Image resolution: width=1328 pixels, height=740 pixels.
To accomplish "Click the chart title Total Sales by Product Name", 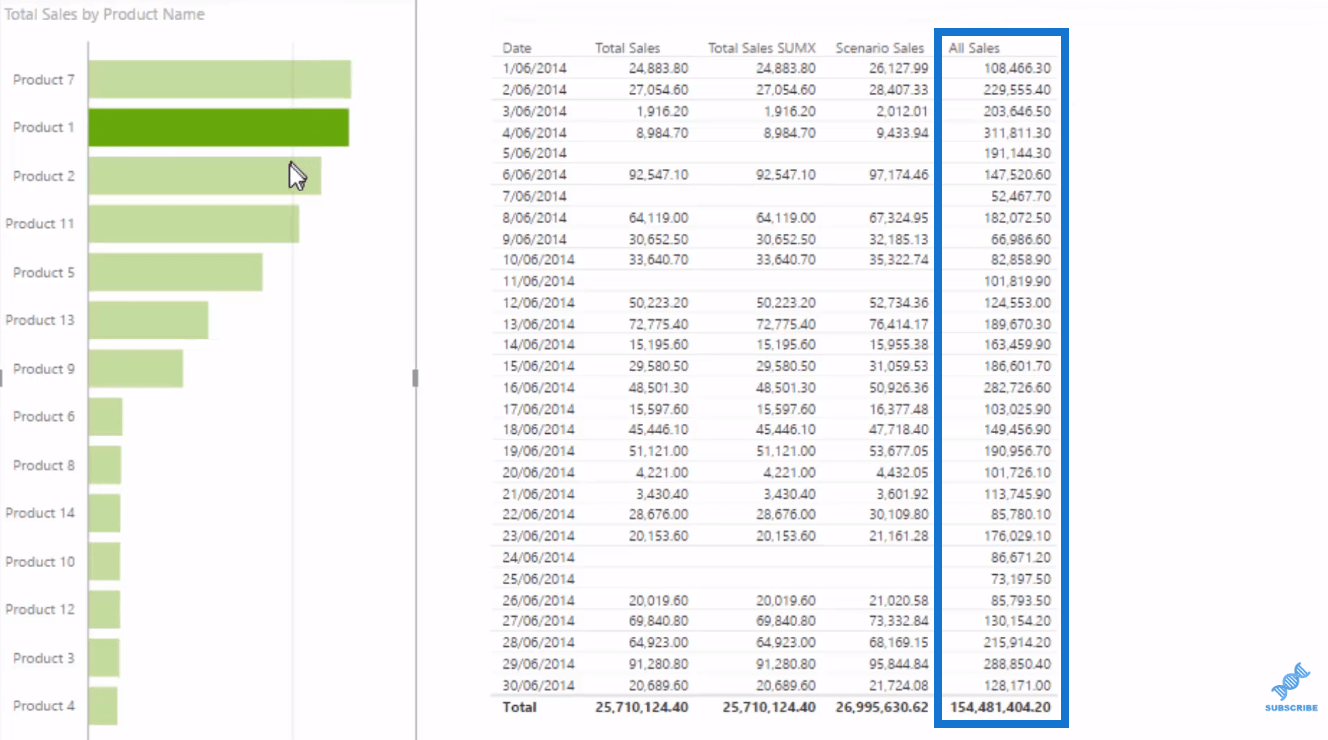I will [103, 15].
